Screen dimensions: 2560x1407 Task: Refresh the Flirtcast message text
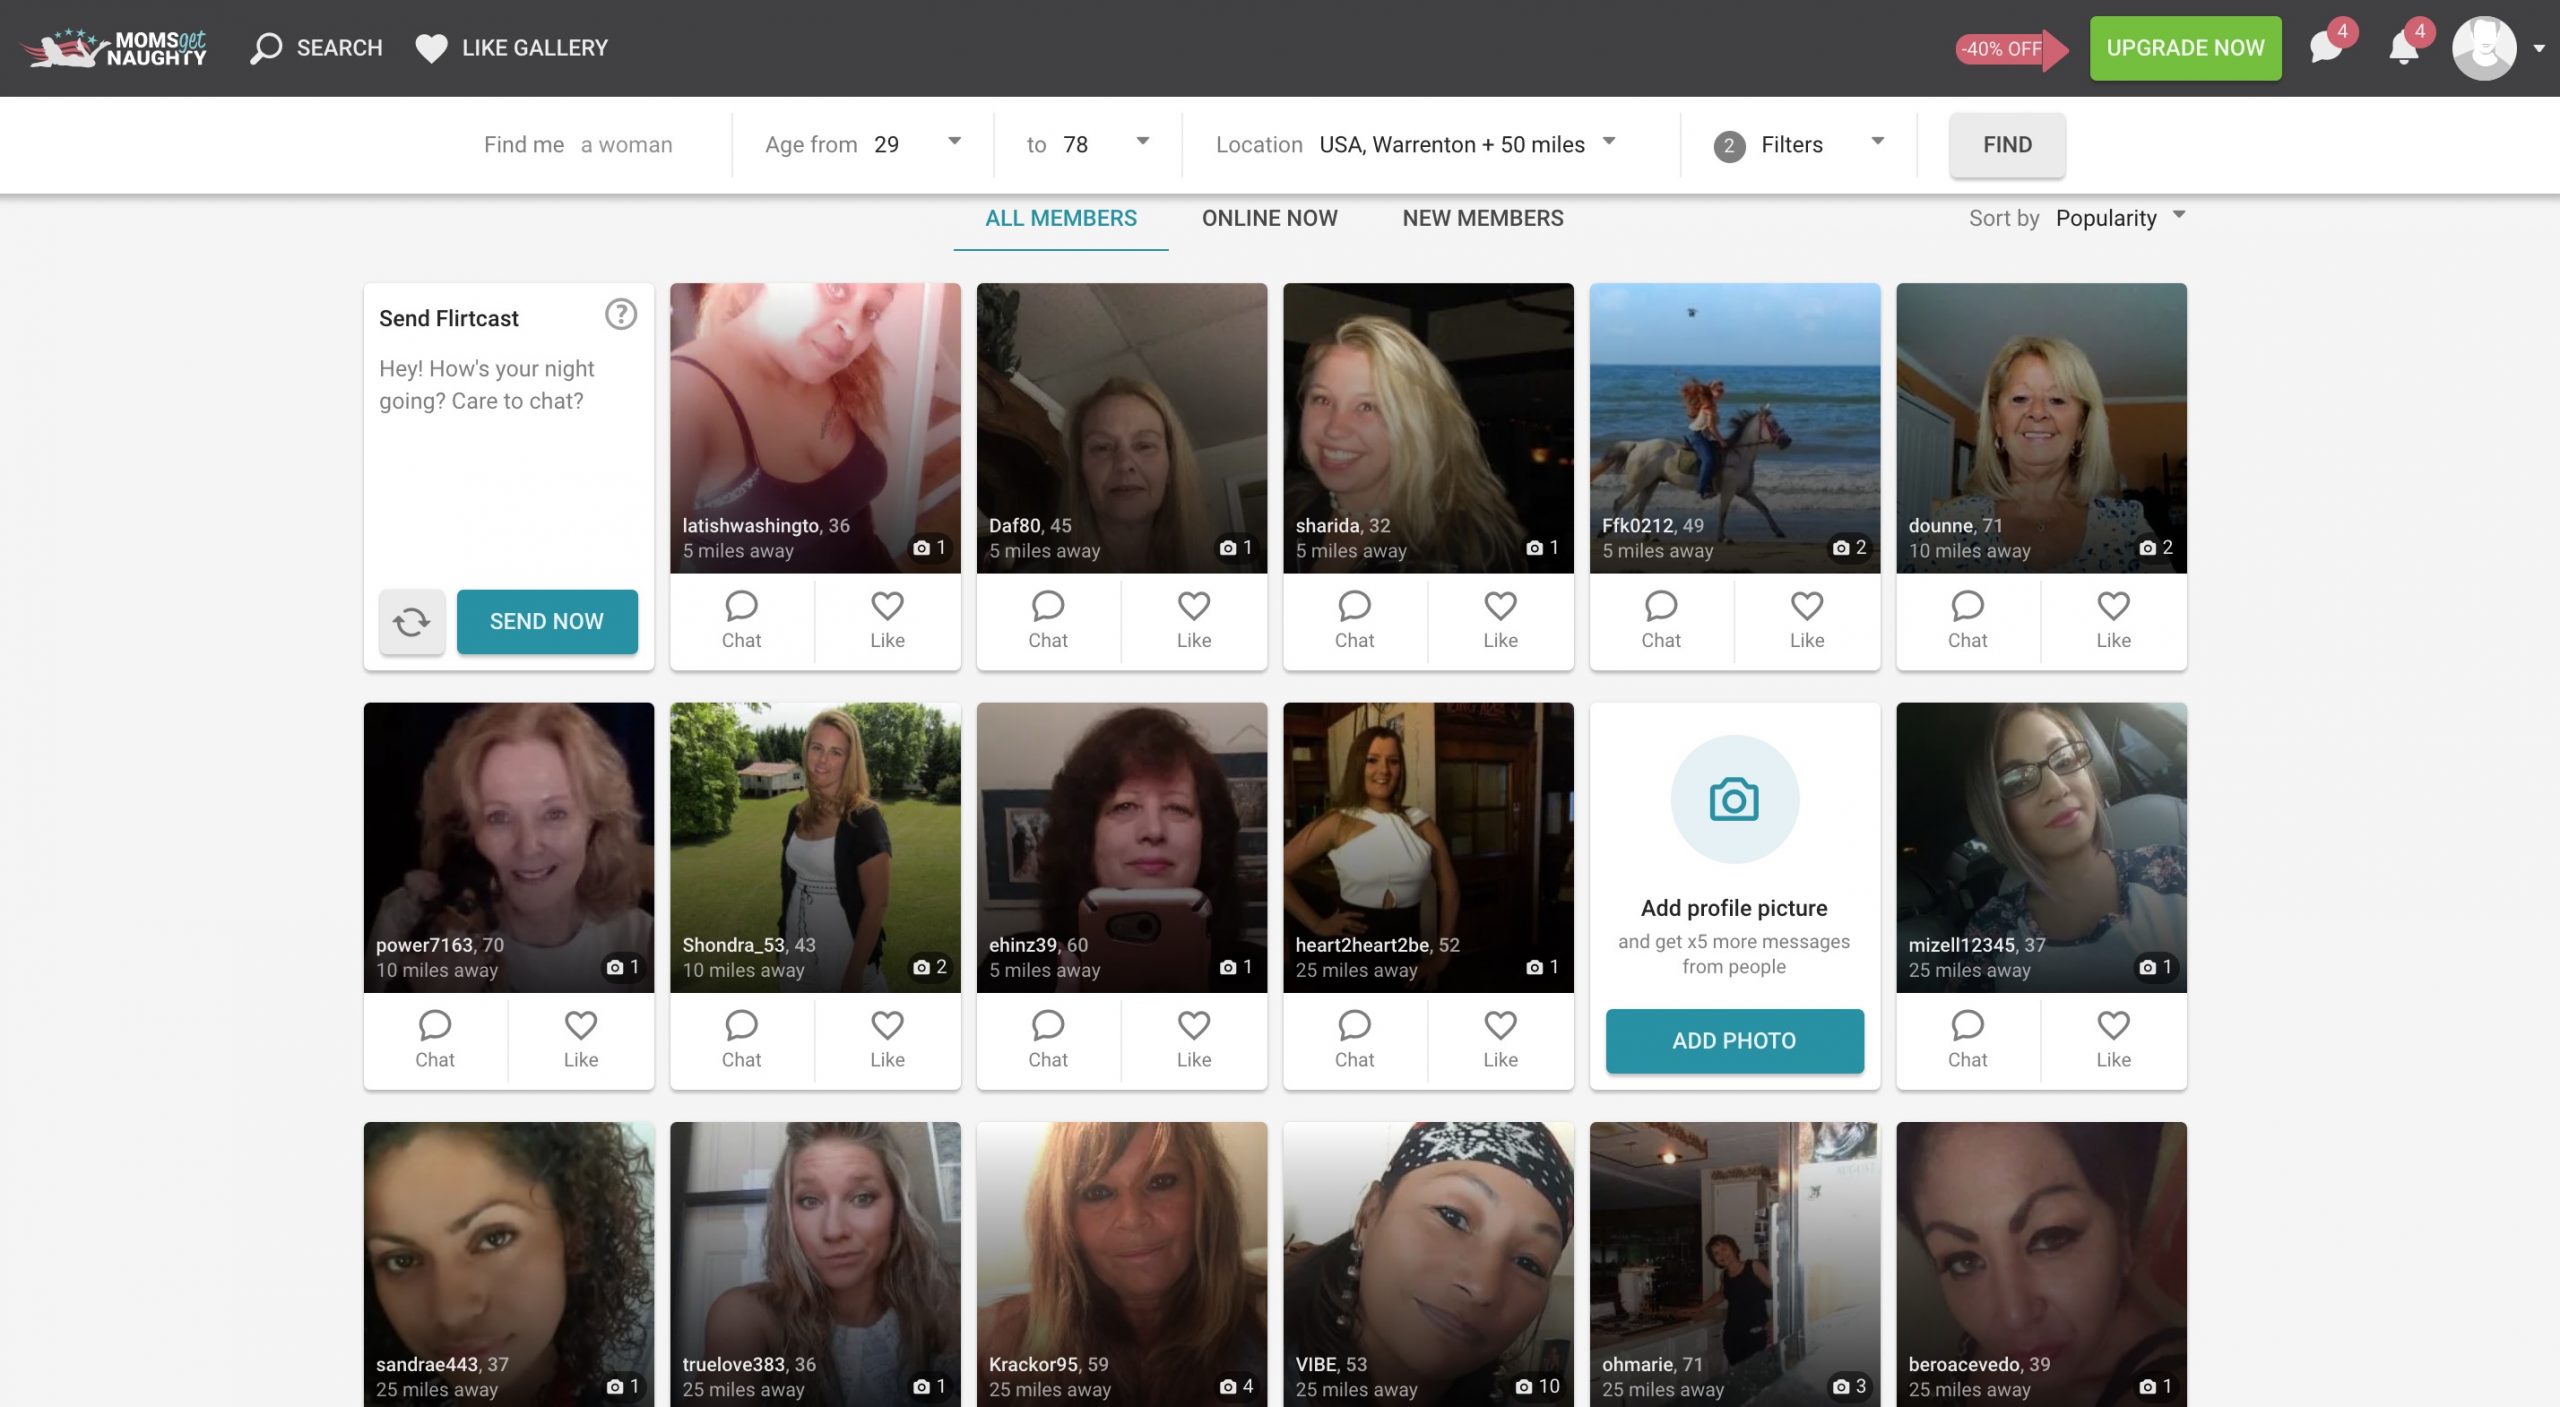411,622
